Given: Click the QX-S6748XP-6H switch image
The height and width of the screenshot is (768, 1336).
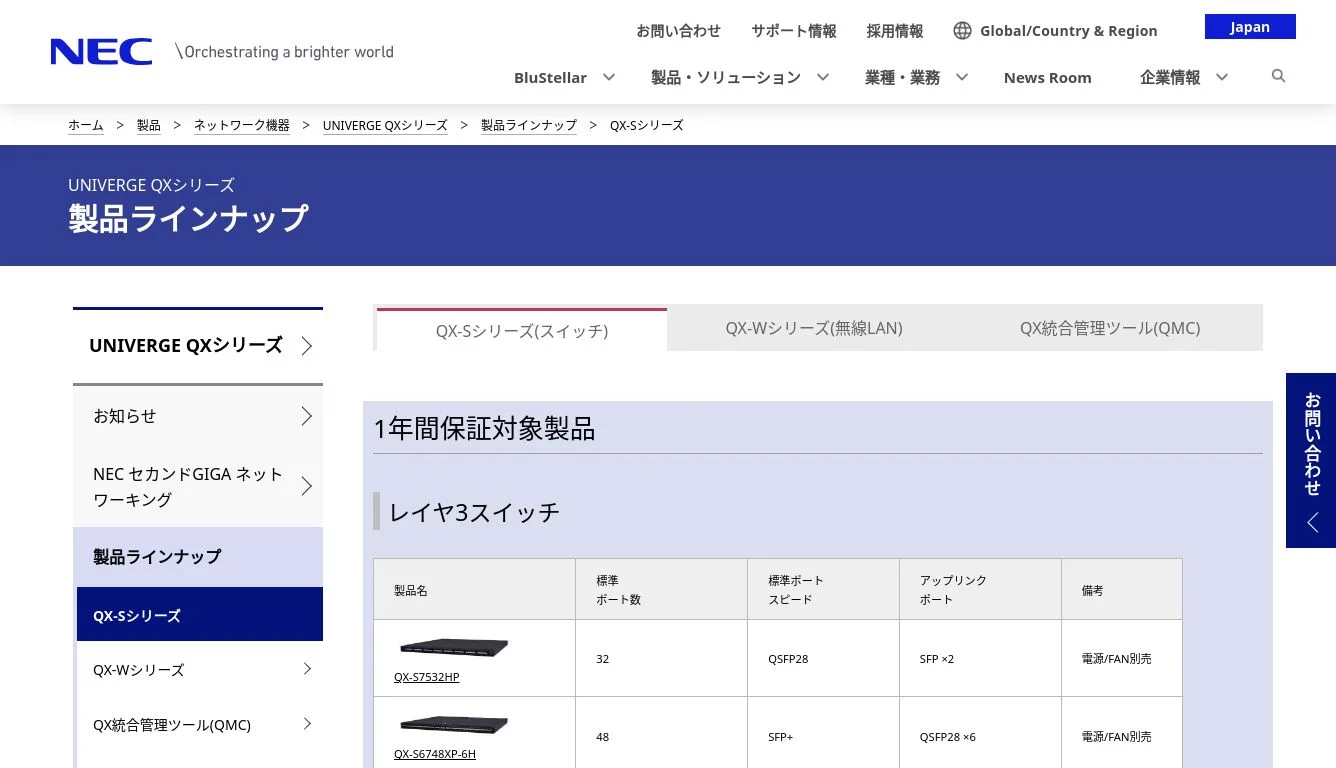Looking at the screenshot, I should pos(454,724).
